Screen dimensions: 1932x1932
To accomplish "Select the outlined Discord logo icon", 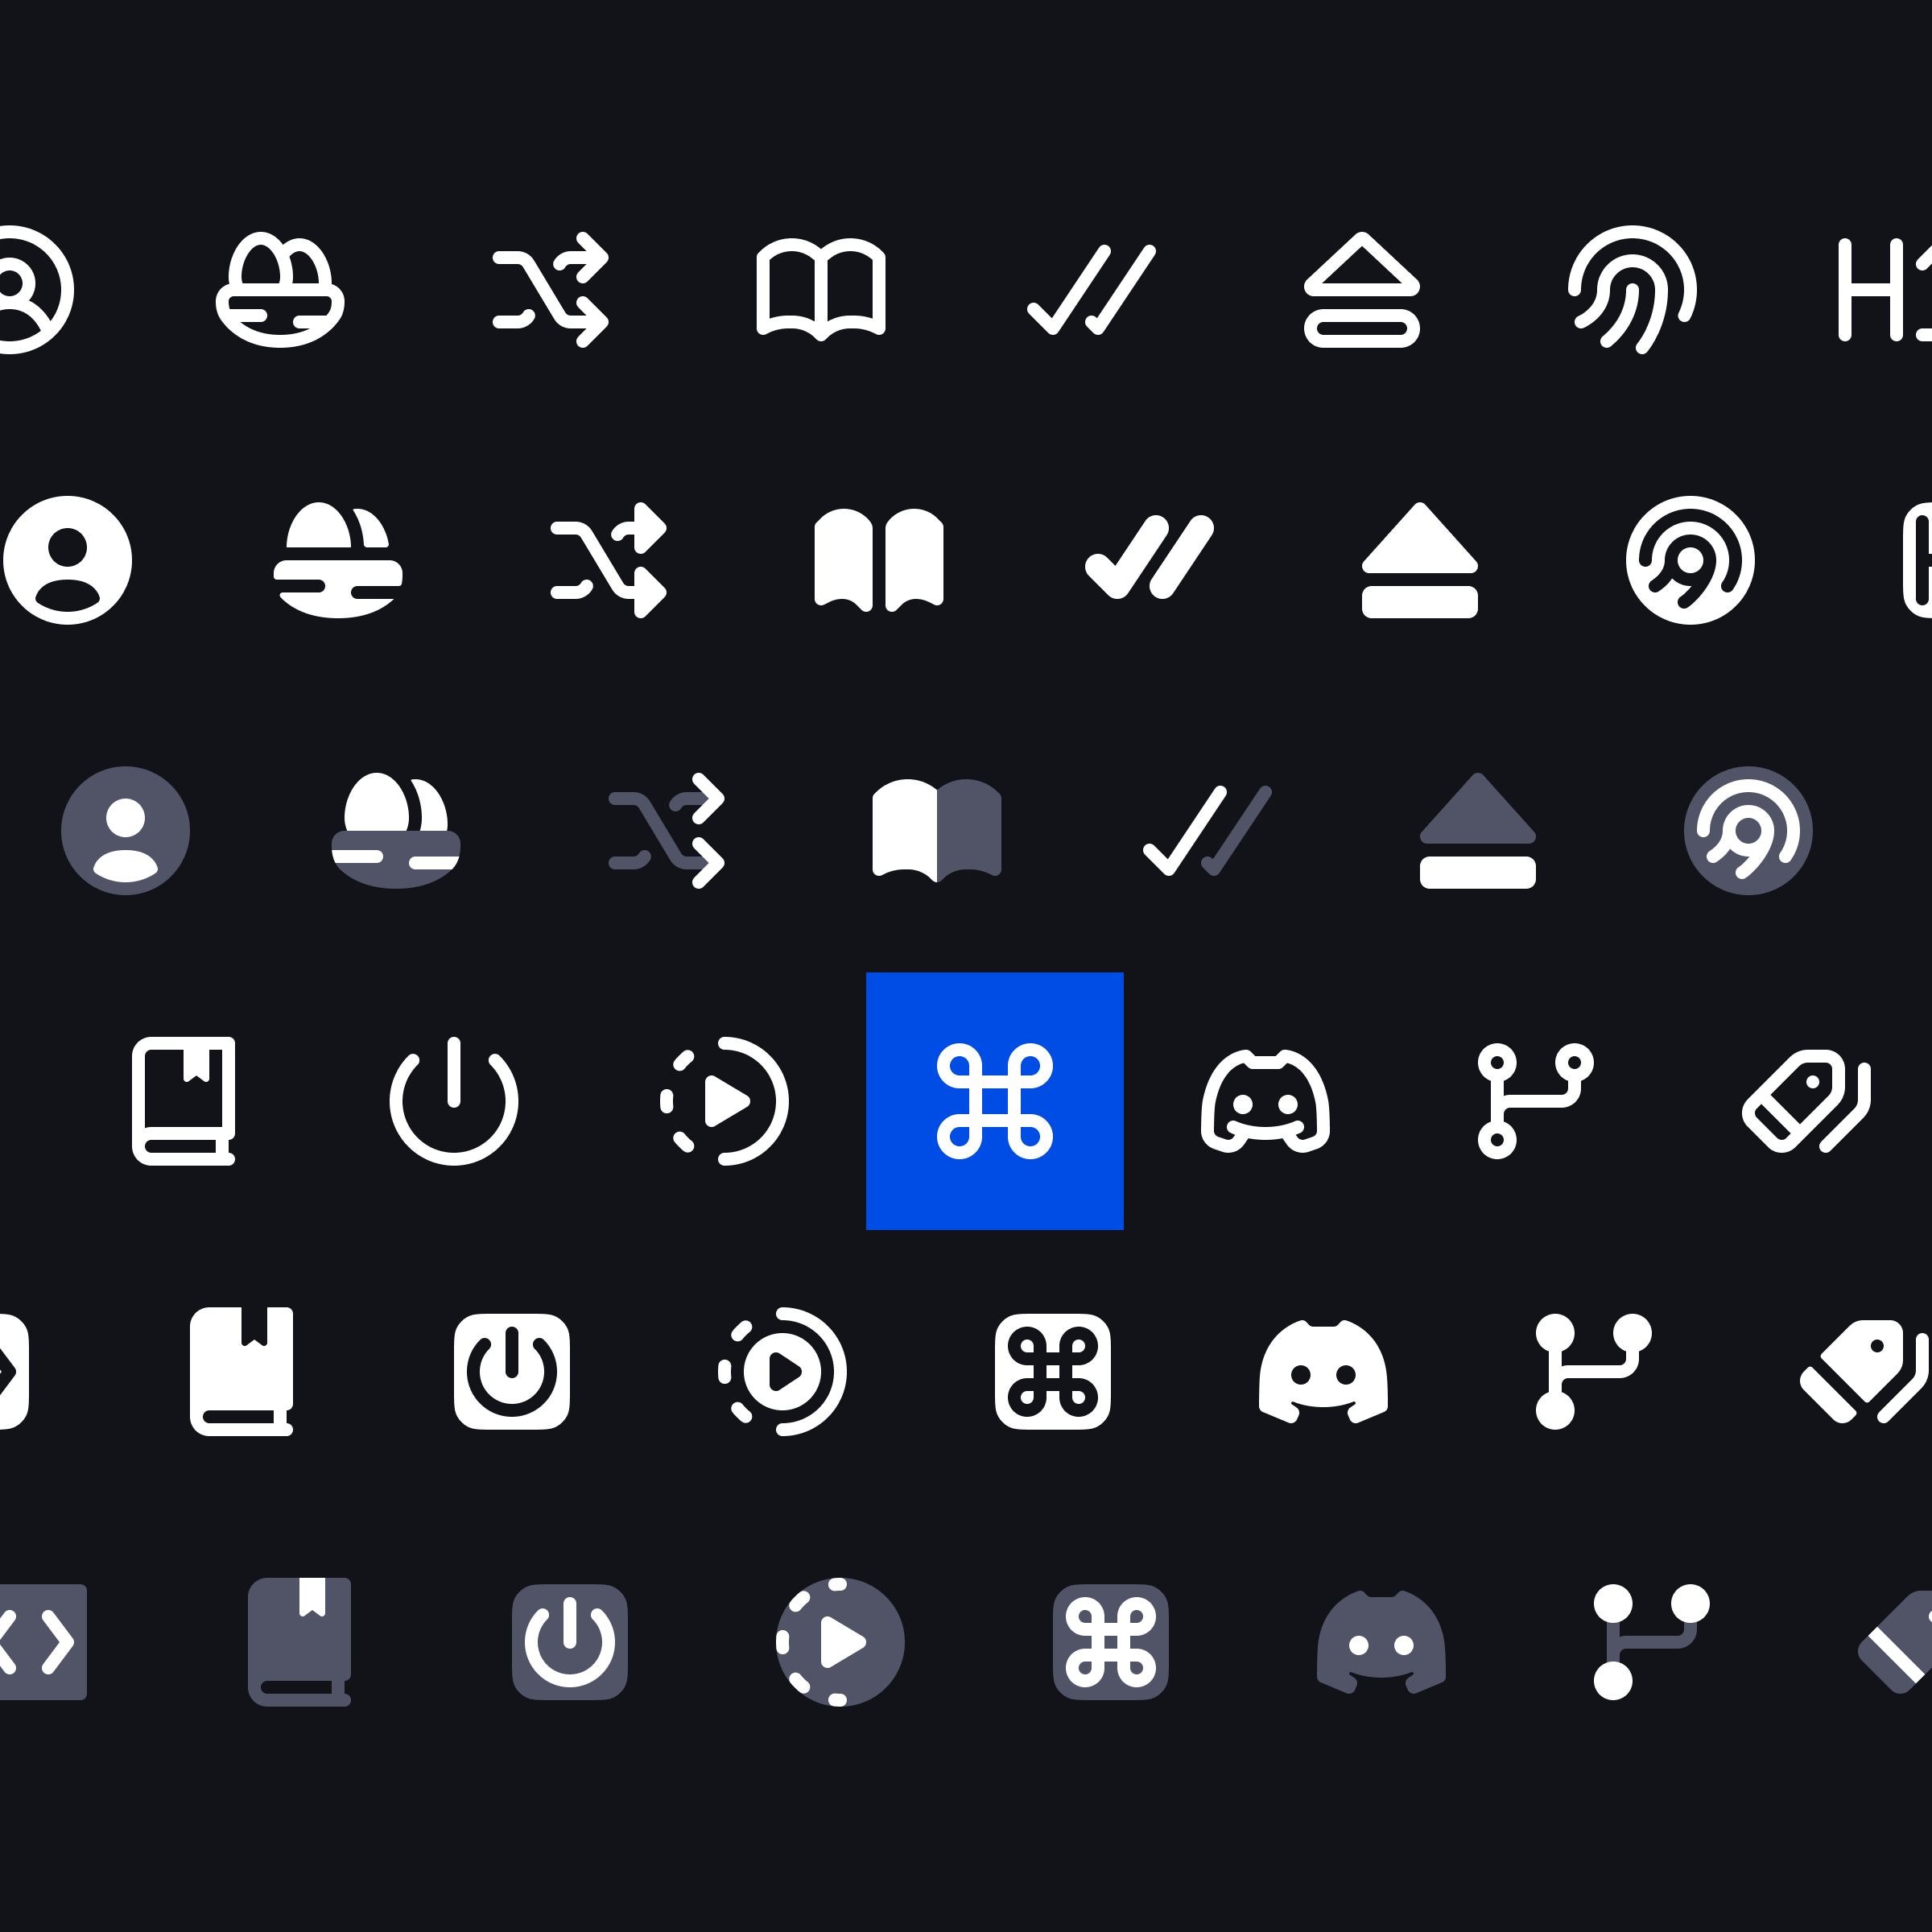I will pos(1265,1101).
